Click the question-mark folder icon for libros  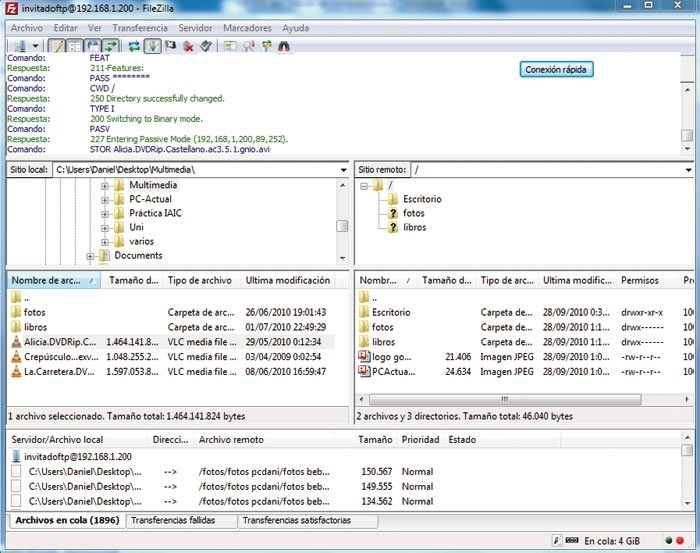393,227
